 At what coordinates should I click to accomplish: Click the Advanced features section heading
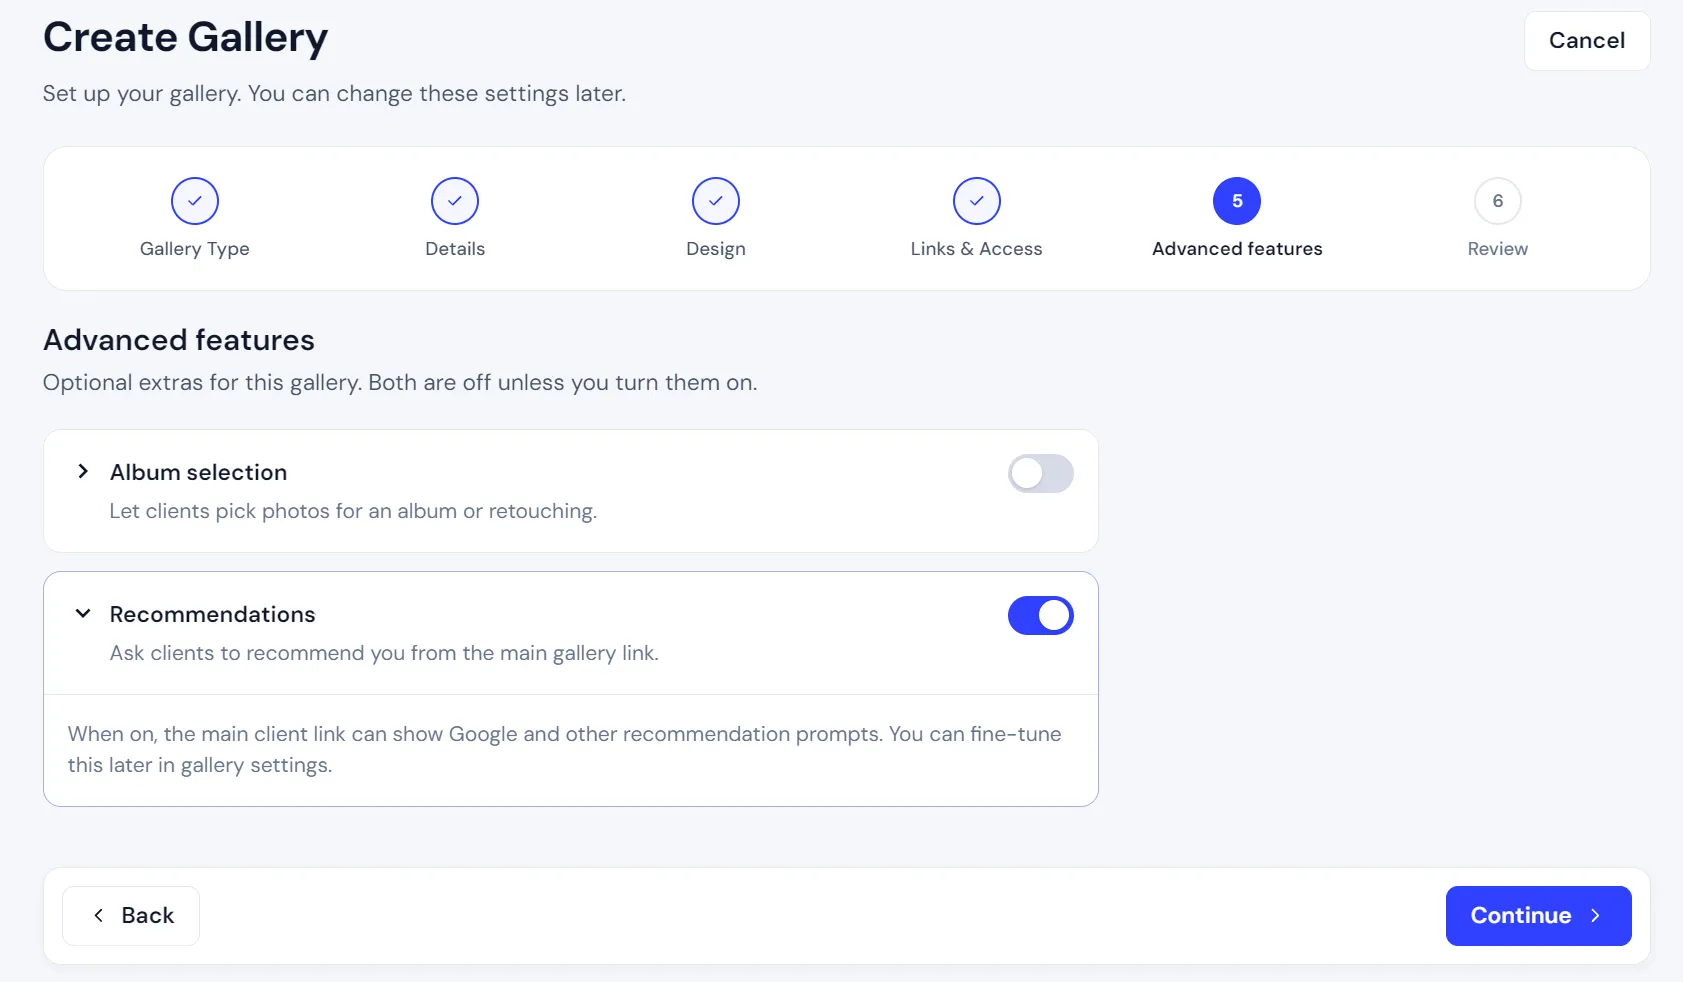(179, 340)
